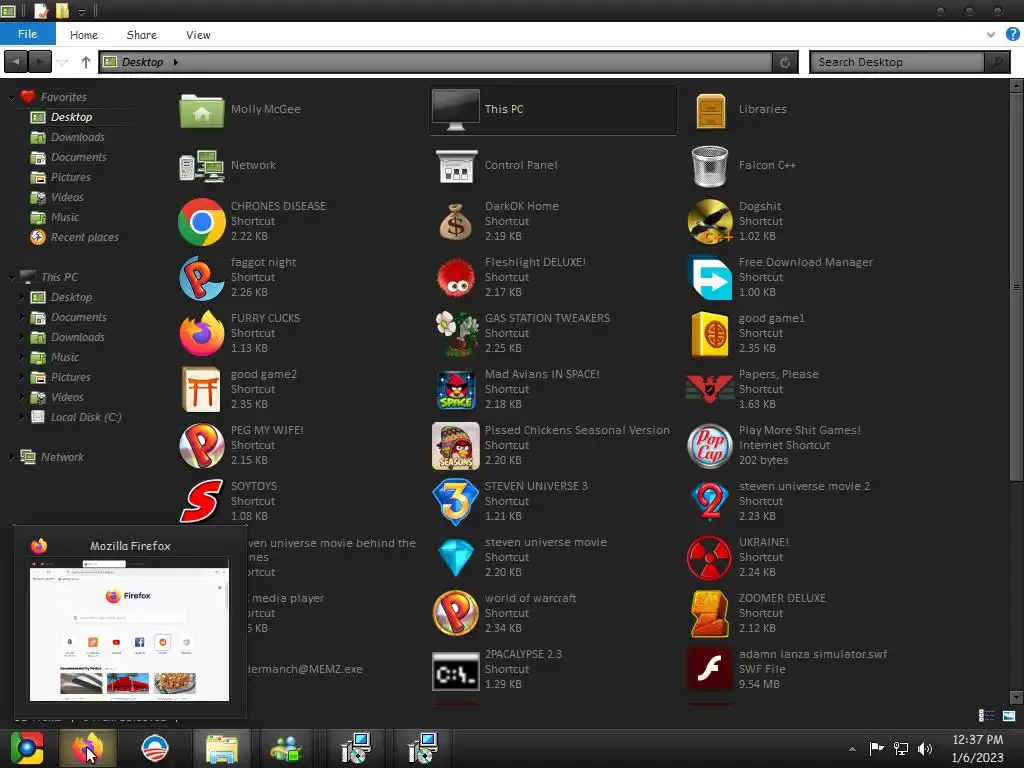Switch to the Share ribbon tab
1024x768 pixels.
click(x=142, y=35)
